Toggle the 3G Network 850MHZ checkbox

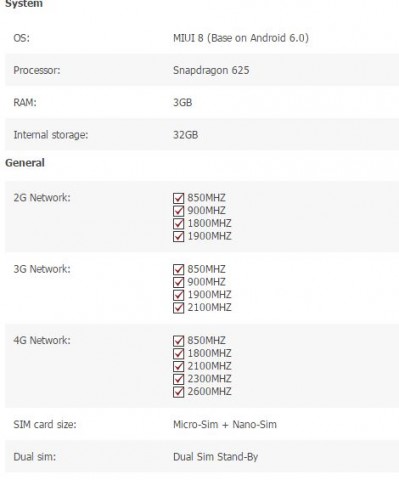point(179,269)
